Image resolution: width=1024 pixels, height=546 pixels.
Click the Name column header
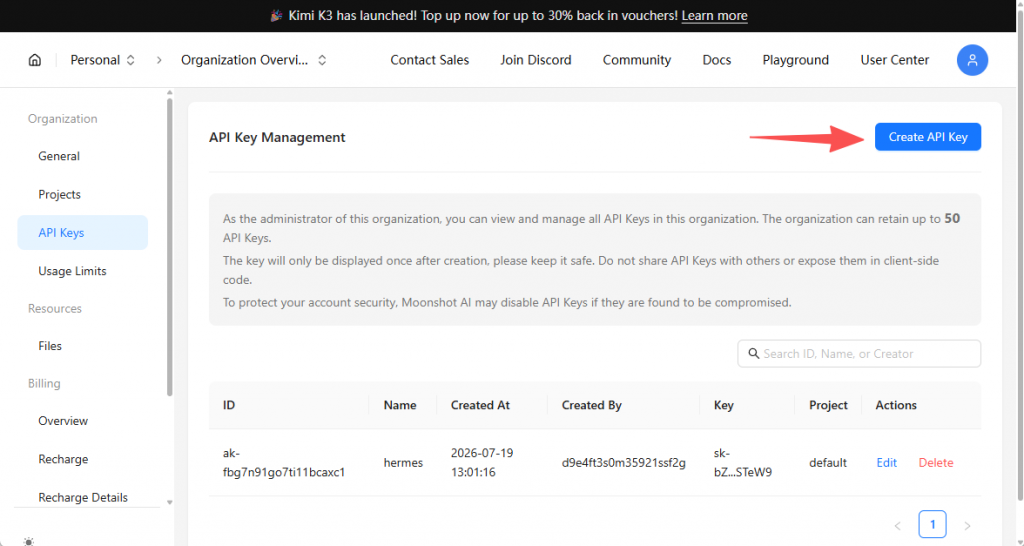tap(400, 405)
